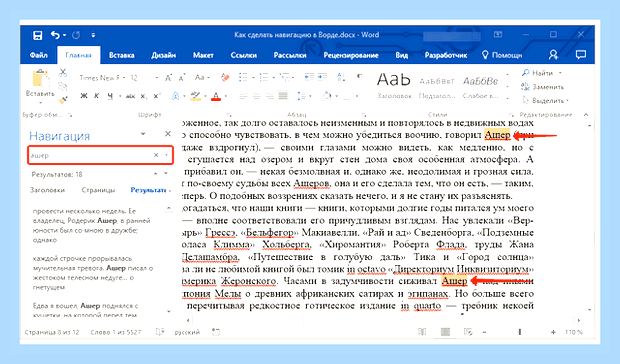This screenshot has height=364, width=620.
Task: Open the Файл tab
Action: [38, 55]
